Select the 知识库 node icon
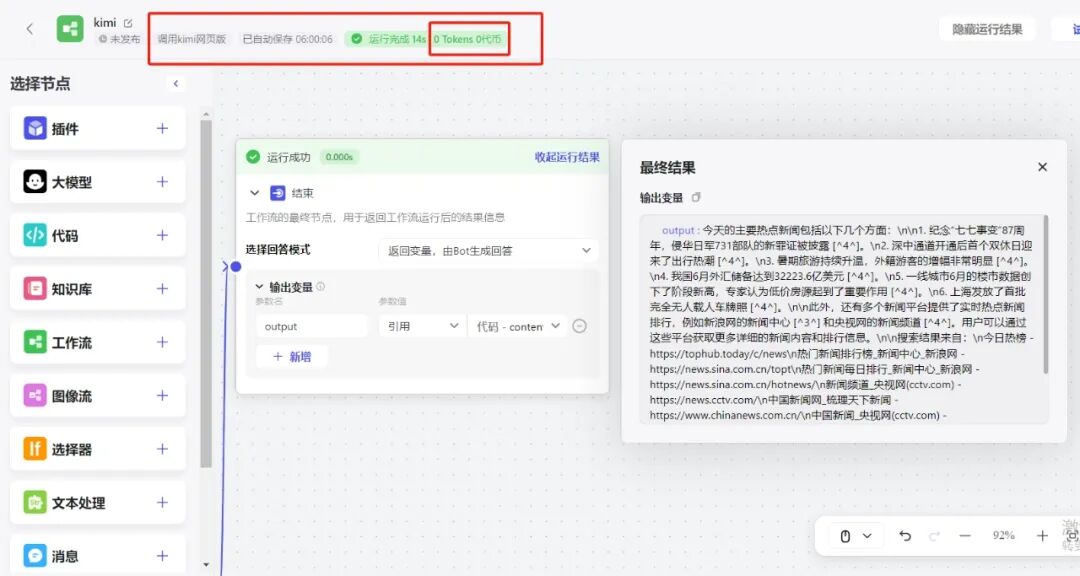Screen dimensions: 1080x576 pyautogui.click(x=35, y=289)
